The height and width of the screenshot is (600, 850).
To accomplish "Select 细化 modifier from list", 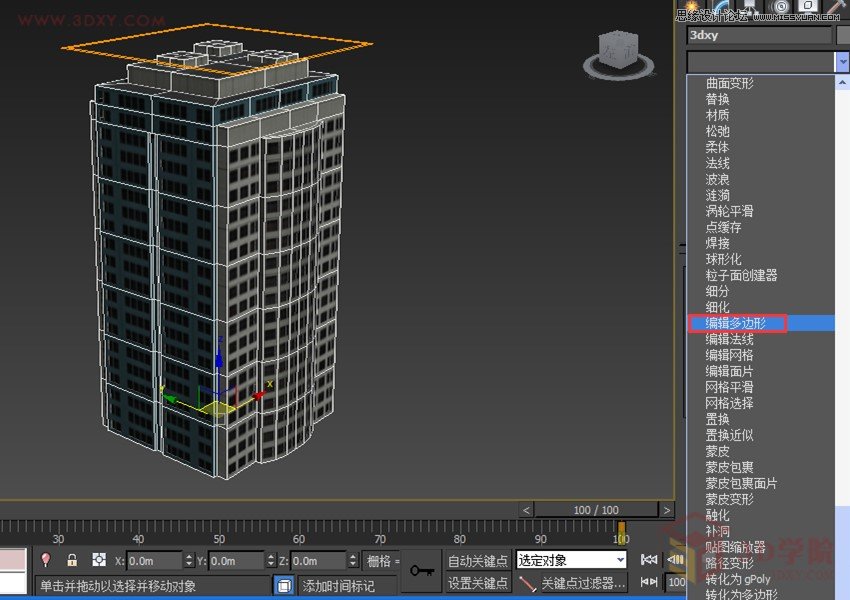I will click(x=717, y=307).
